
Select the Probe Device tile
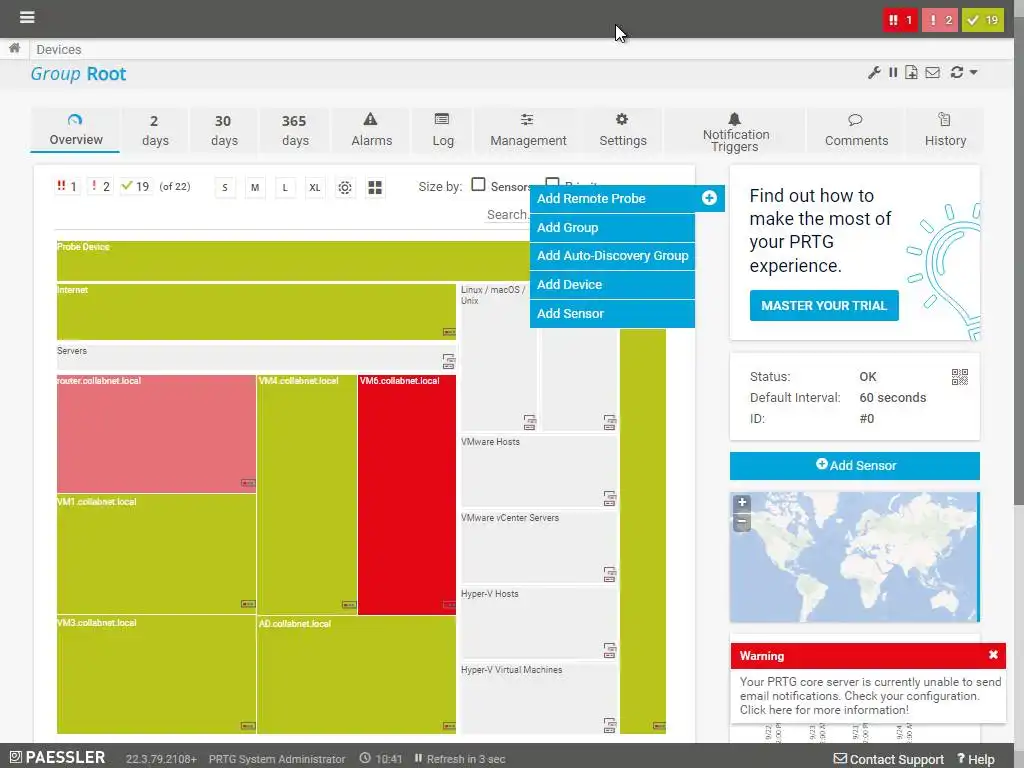(293, 261)
